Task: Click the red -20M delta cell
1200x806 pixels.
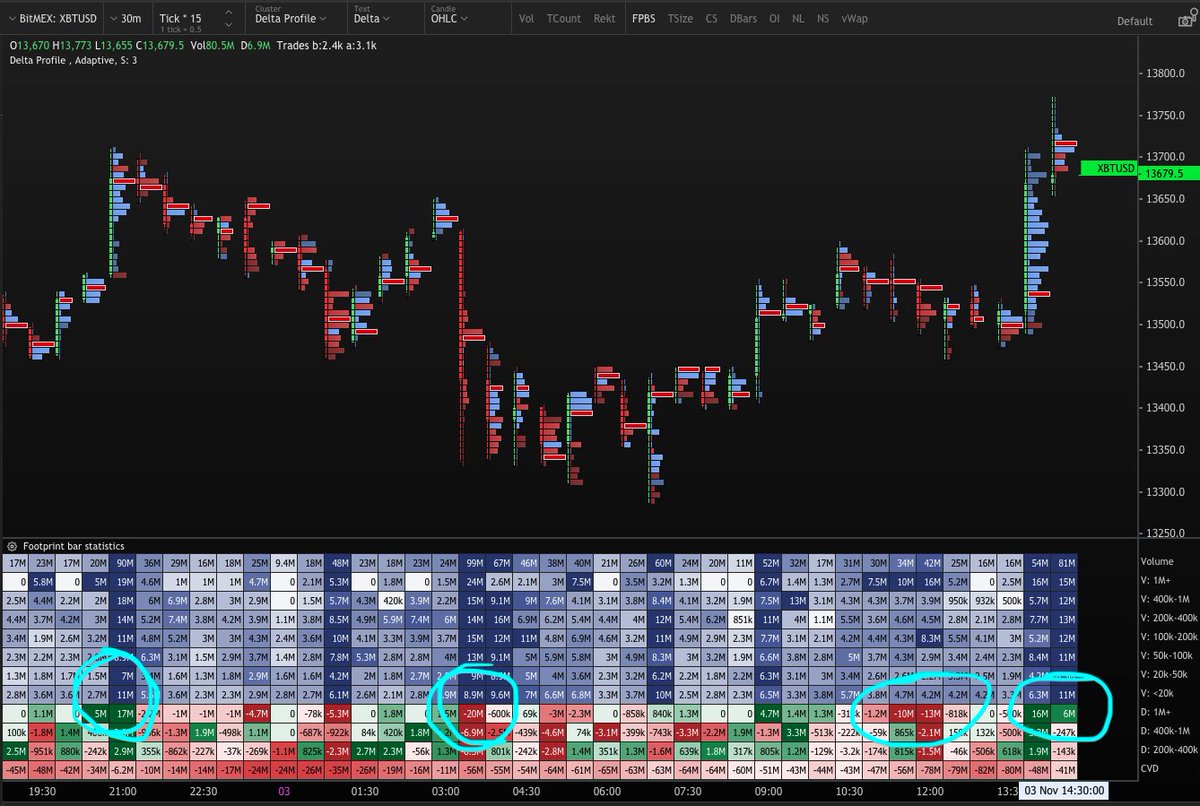Action: coord(473,714)
